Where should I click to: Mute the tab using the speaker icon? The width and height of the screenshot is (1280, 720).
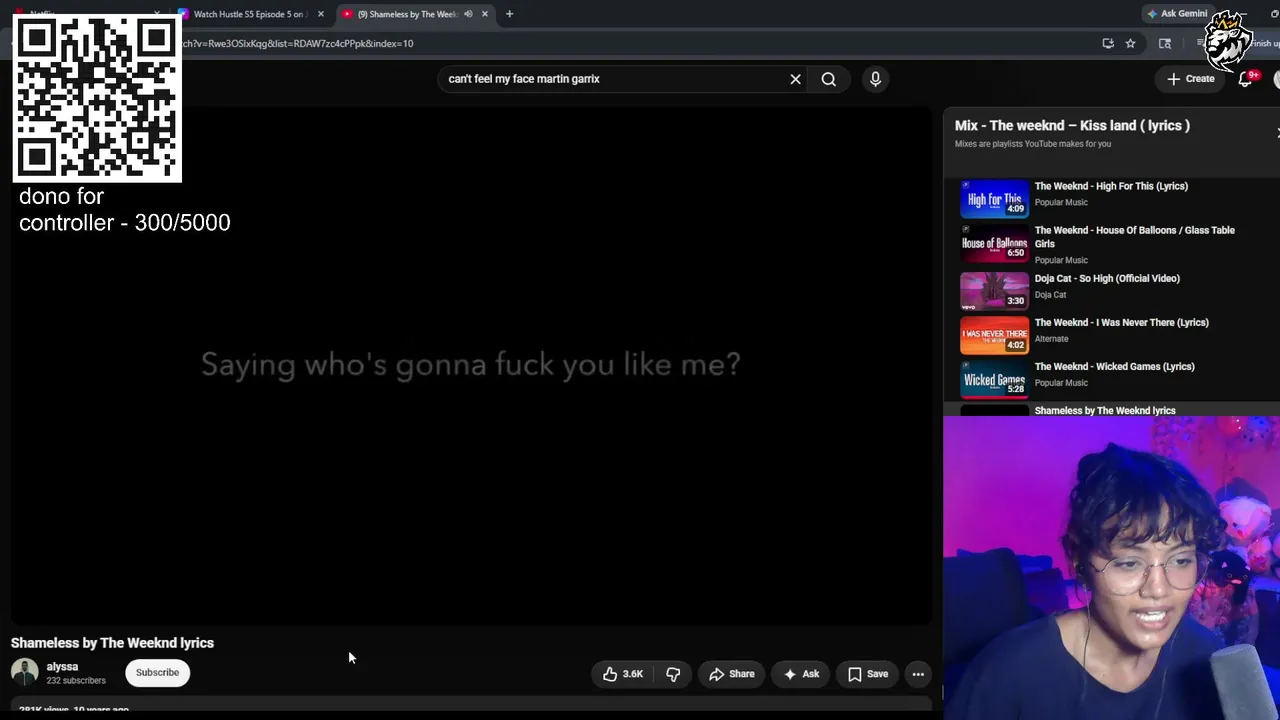pos(468,14)
